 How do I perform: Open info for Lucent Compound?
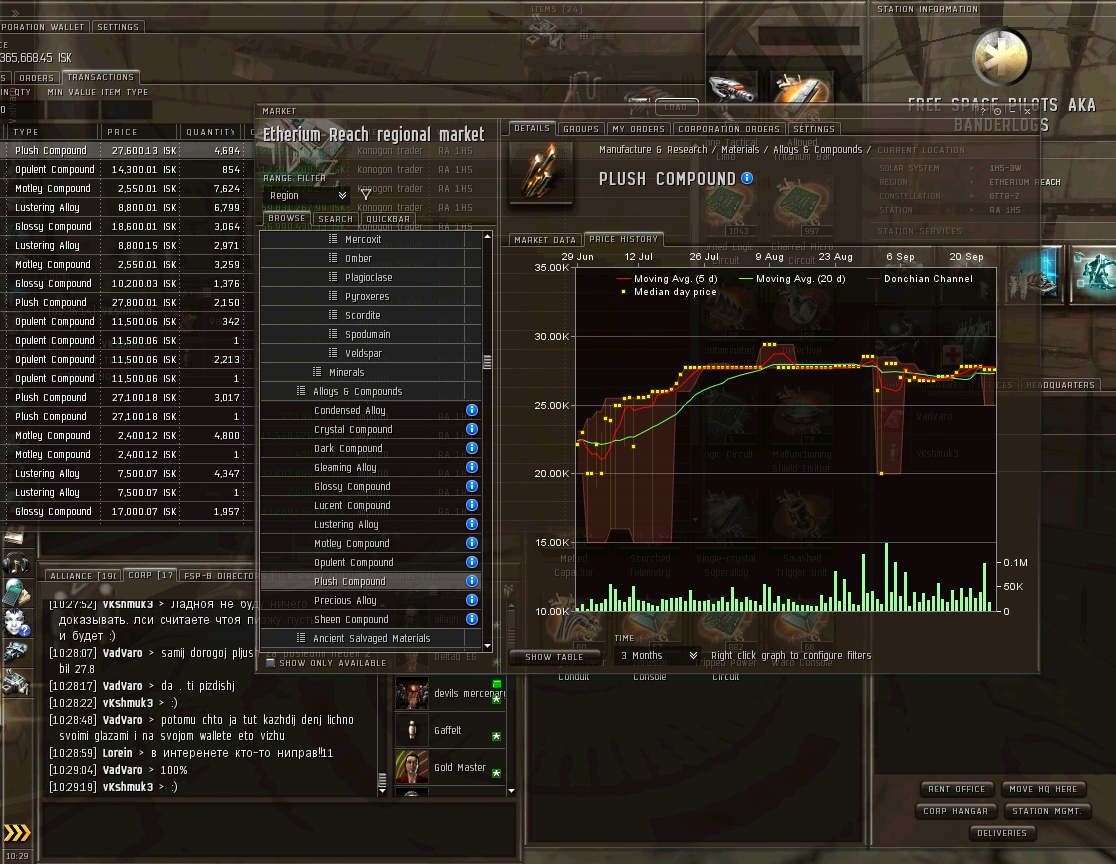pyautogui.click(x=471, y=505)
